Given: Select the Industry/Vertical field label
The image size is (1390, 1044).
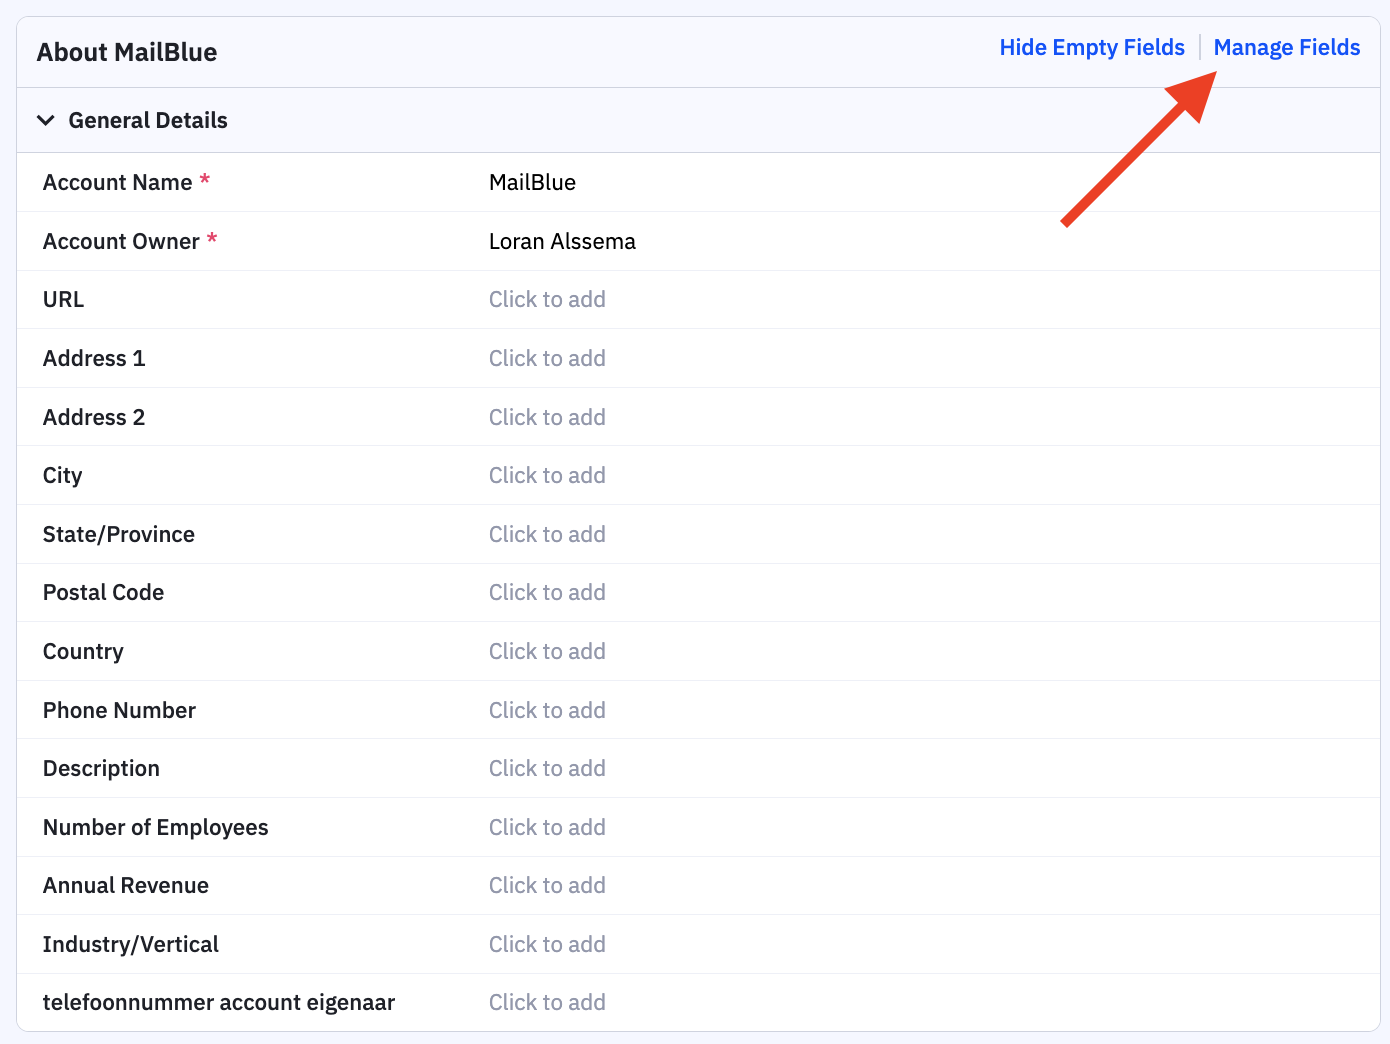Looking at the screenshot, I should (x=130, y=945).
